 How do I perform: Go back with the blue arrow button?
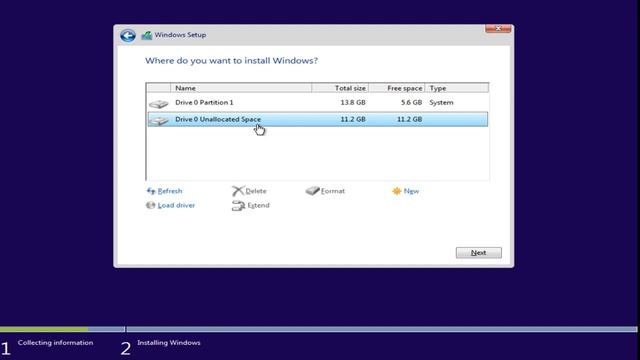click(128, 36)
